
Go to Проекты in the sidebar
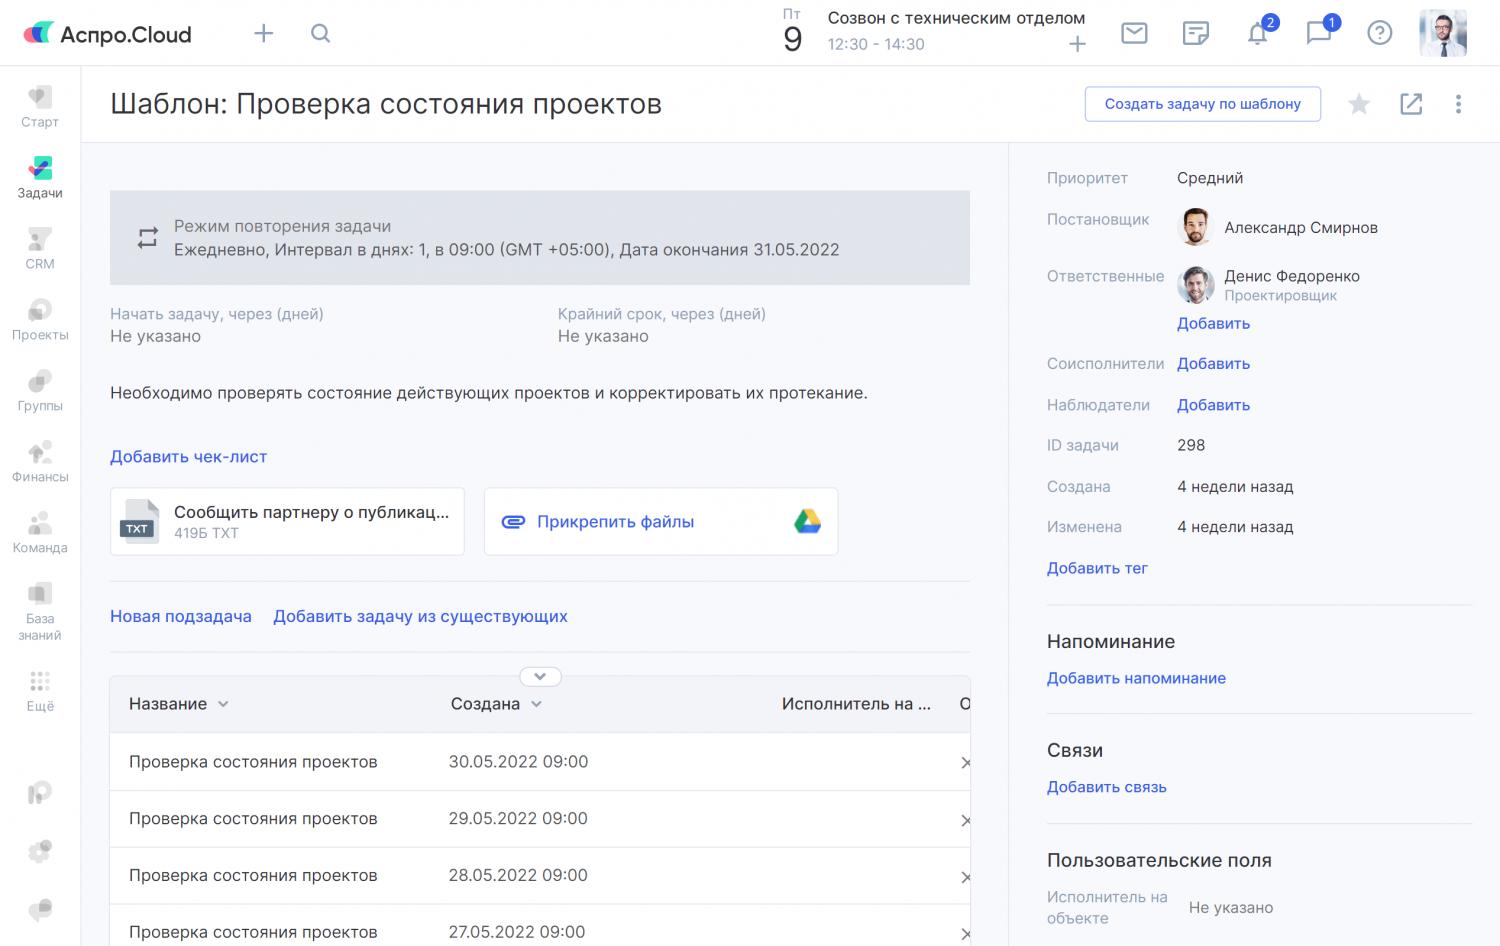click(x=40, y=320)
